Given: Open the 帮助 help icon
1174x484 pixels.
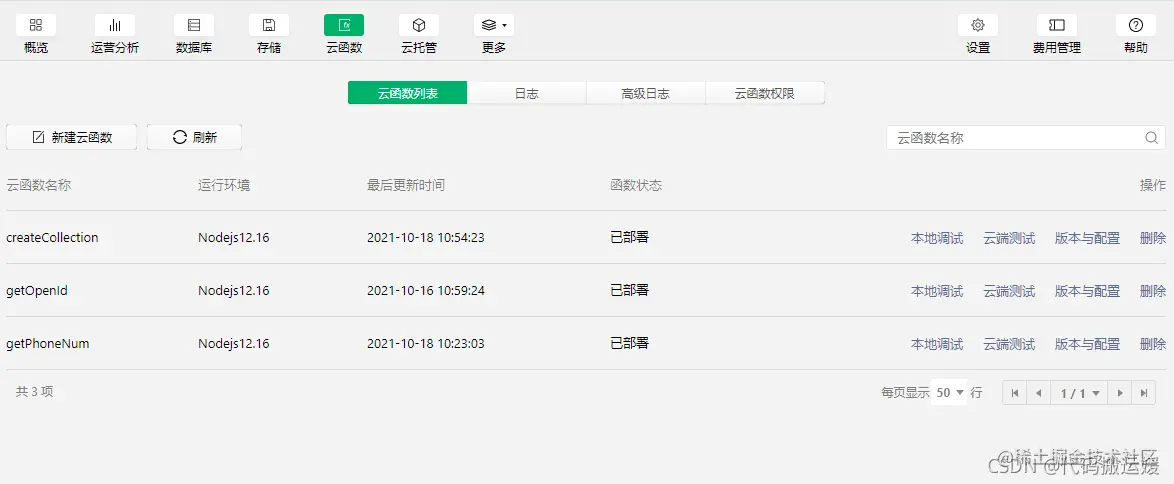Looking at the screenshot, I should pyautogui.click(x=1136, y=25).
